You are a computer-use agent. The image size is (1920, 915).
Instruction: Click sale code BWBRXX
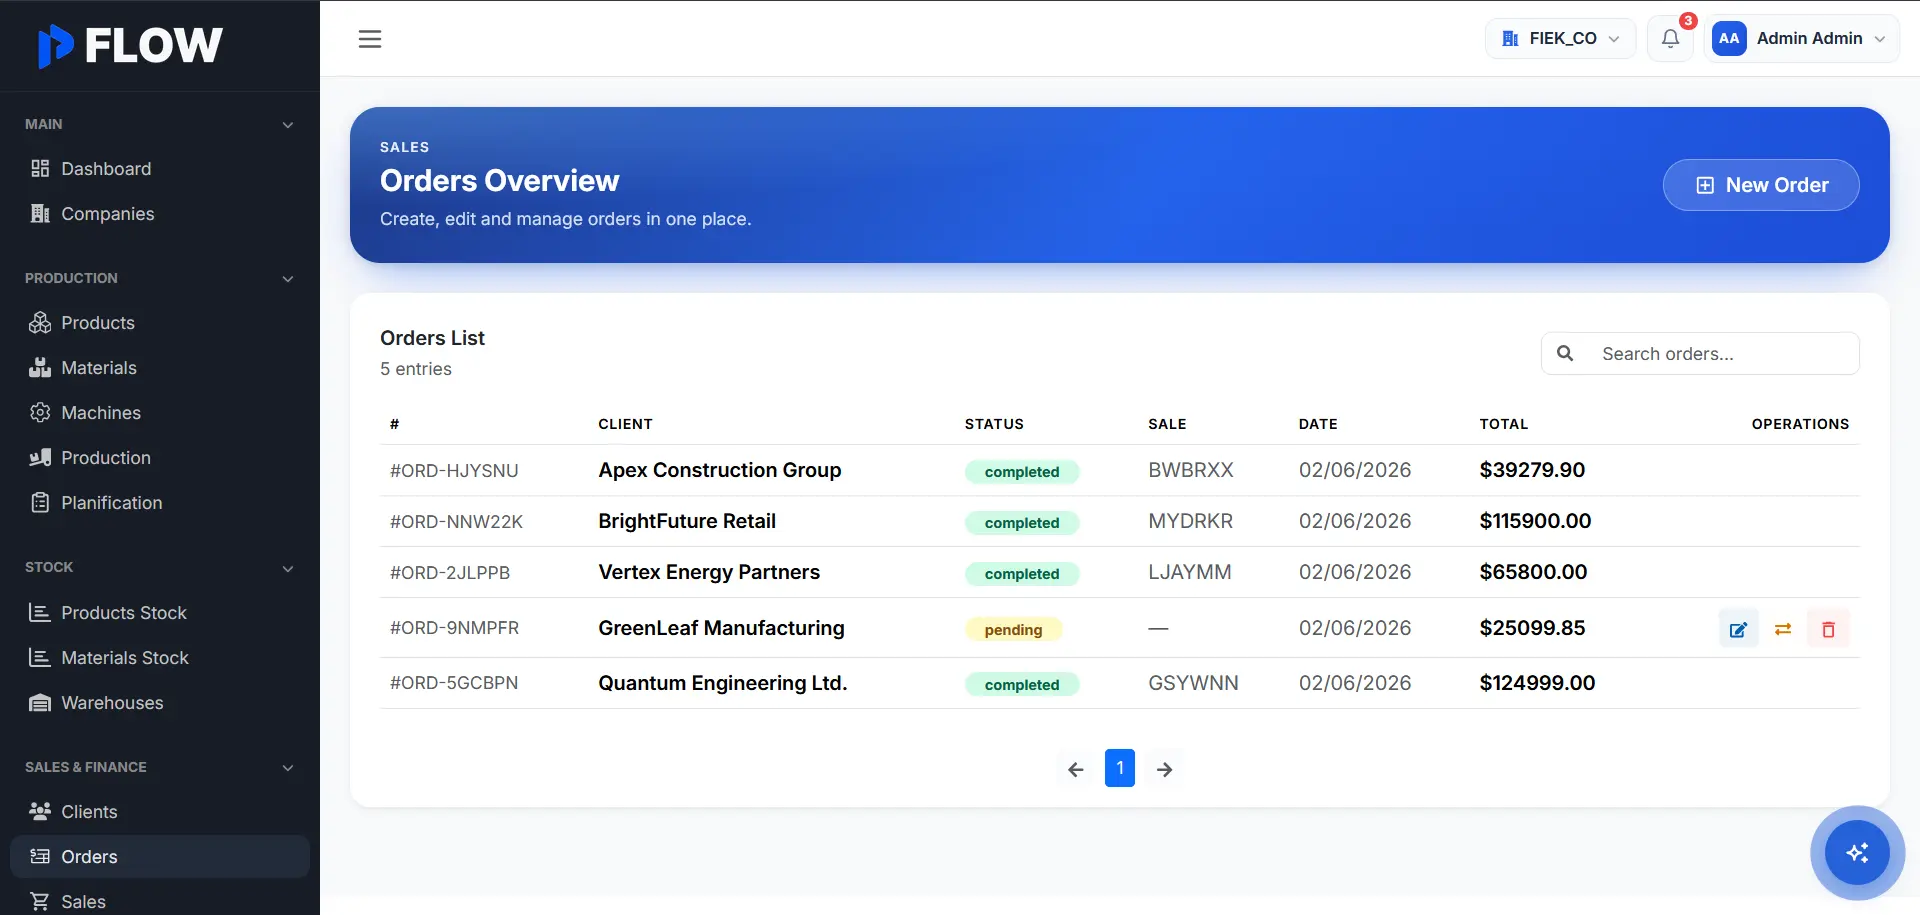(x=1190, y=470)
